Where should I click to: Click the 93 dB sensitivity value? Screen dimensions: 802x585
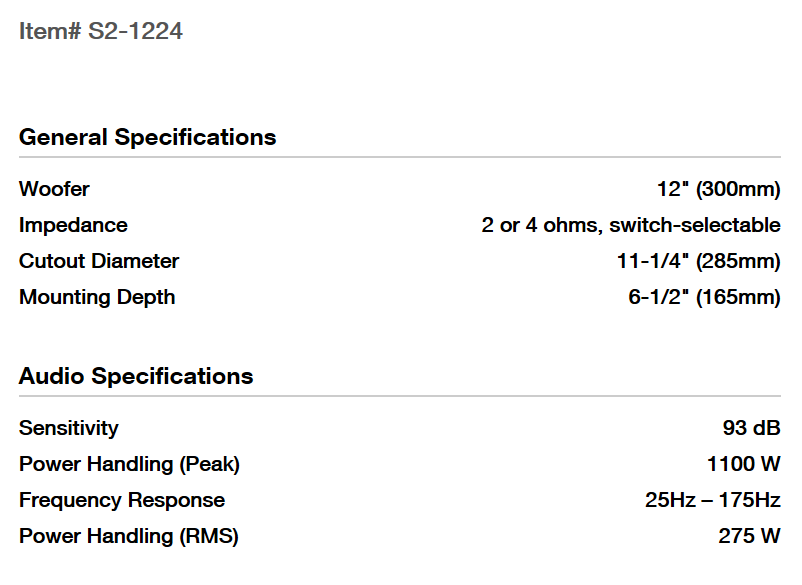751,428
